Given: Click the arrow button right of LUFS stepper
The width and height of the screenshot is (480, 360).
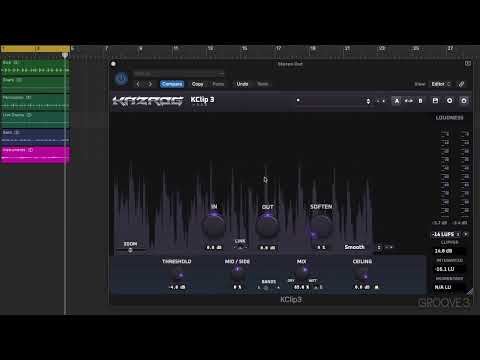Looking at the screenshot, I should point(466,234).
